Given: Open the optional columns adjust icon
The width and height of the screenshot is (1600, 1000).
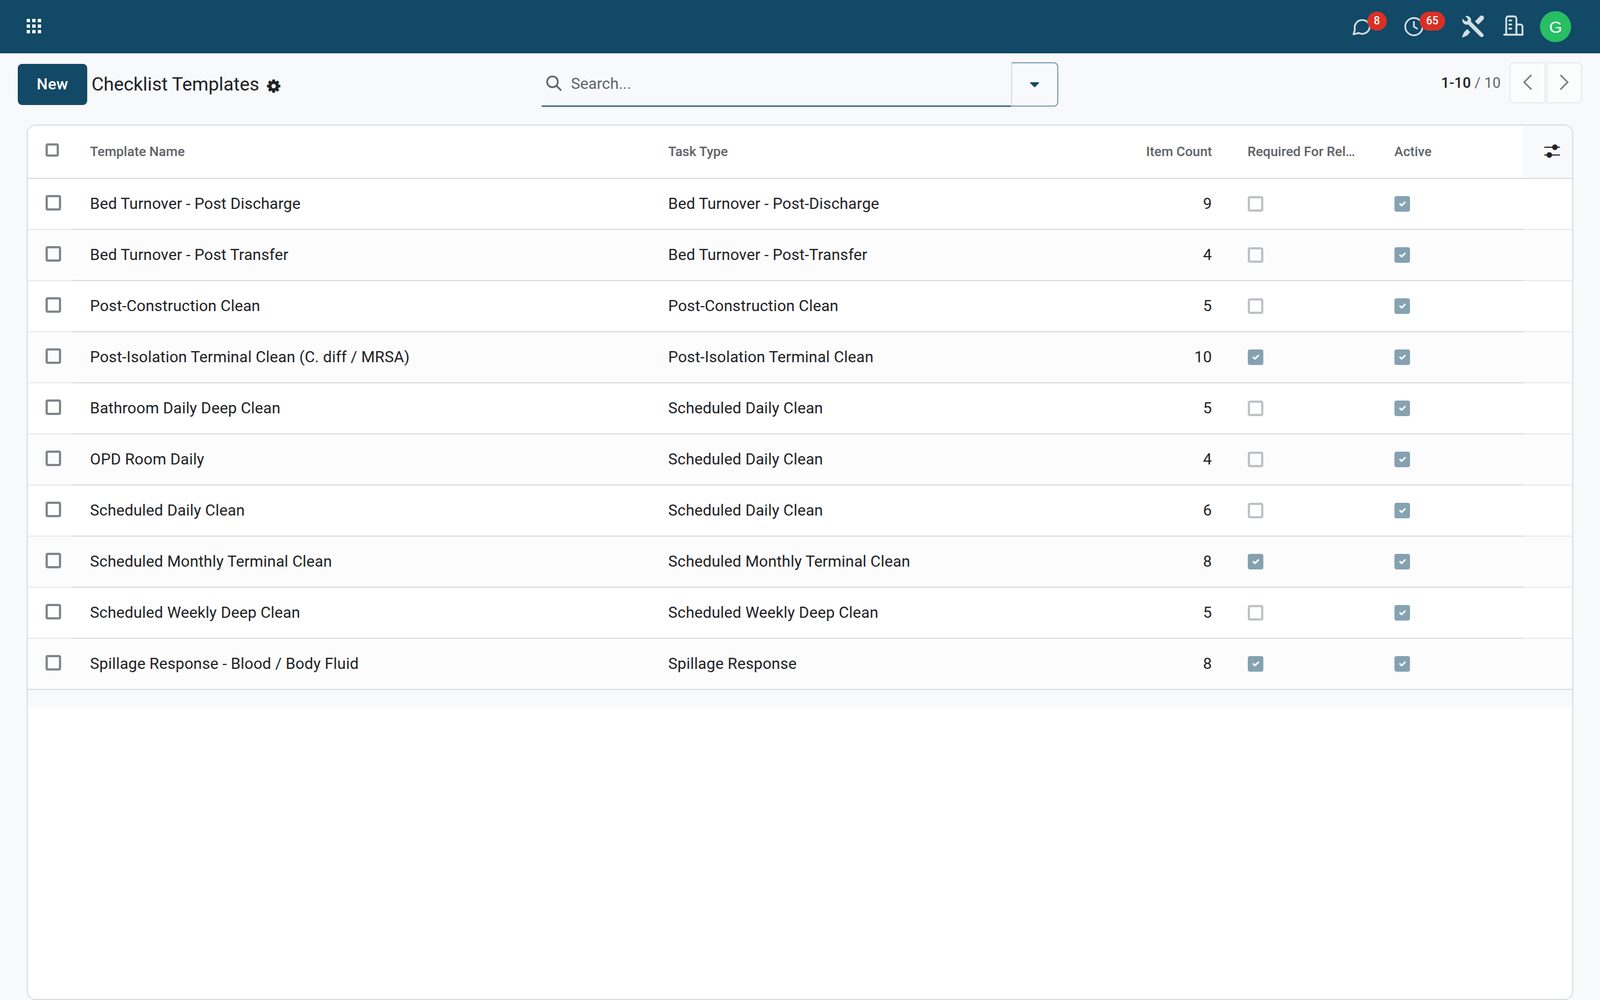Looking at the screenshot, I should coord(1551,151).
